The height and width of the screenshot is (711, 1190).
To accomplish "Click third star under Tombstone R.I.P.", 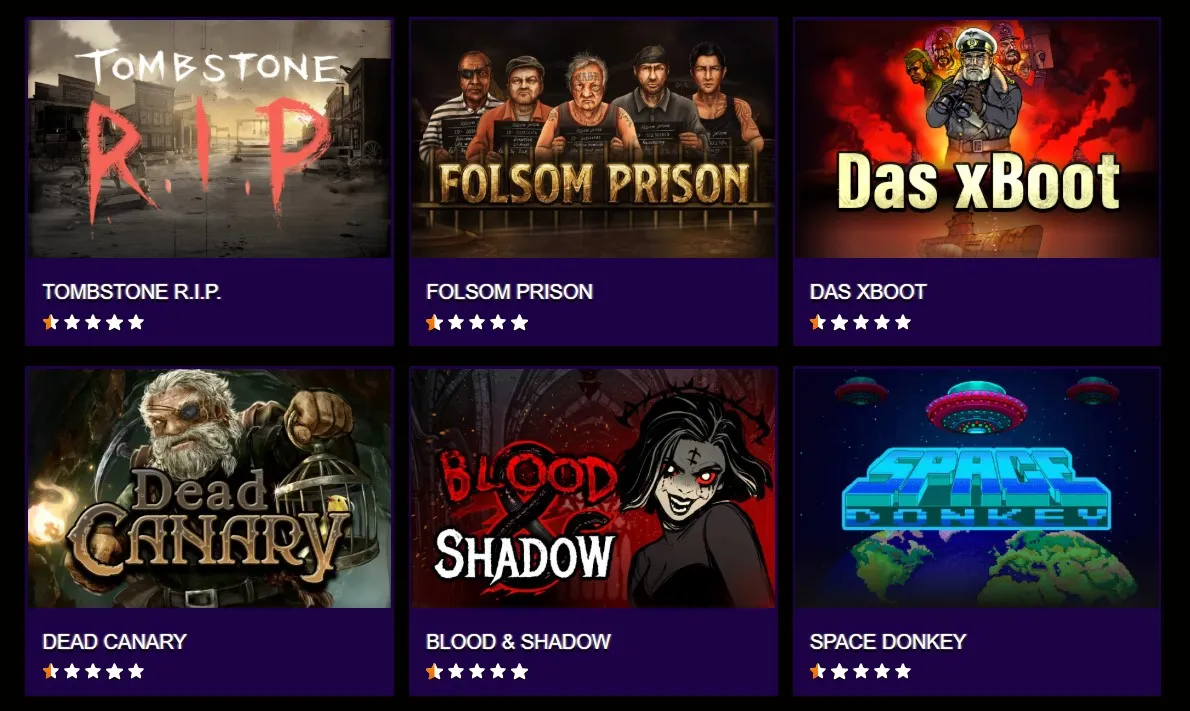I will click(x=93, y=322).
